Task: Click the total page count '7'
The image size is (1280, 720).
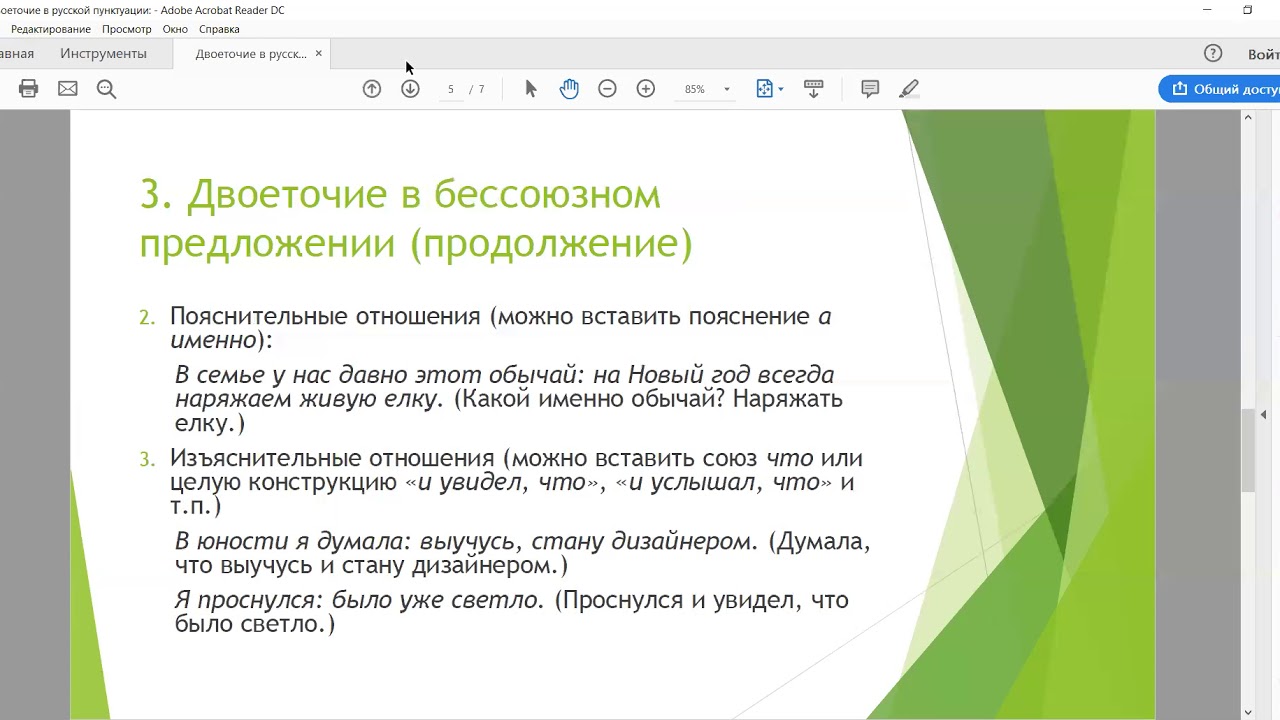Action: pos(481,89)
